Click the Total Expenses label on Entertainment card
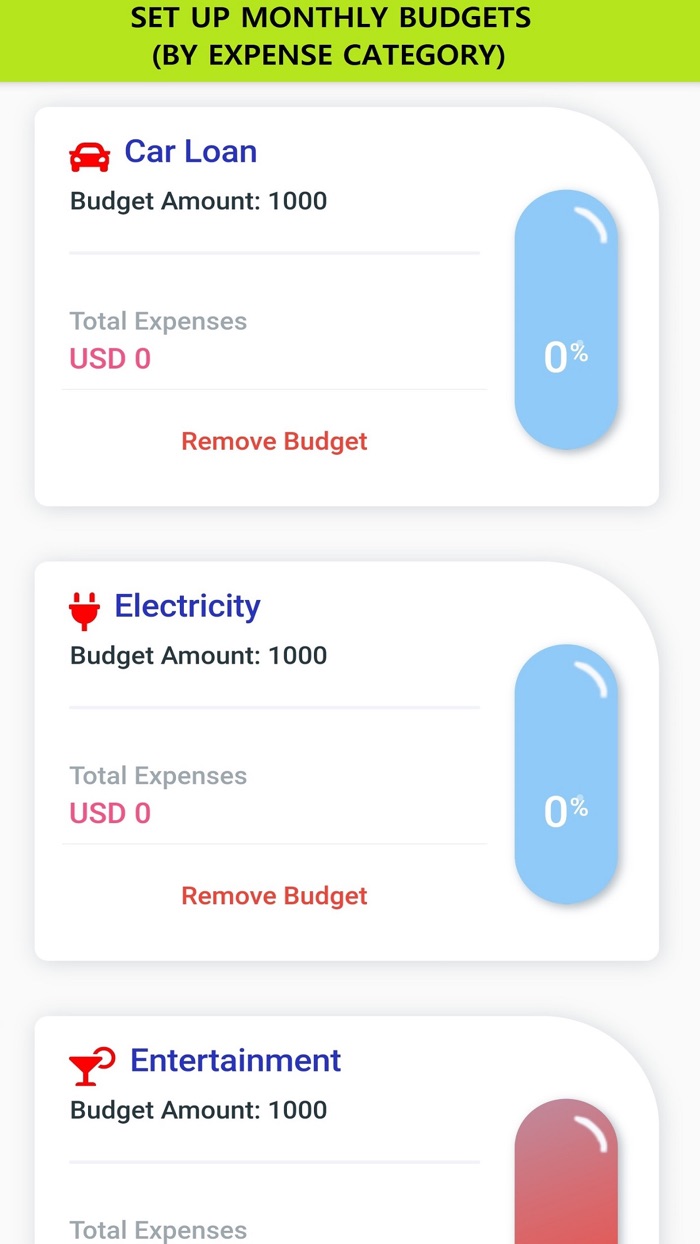Viewport: 700px width, 1244px height. pos(157,1230)
